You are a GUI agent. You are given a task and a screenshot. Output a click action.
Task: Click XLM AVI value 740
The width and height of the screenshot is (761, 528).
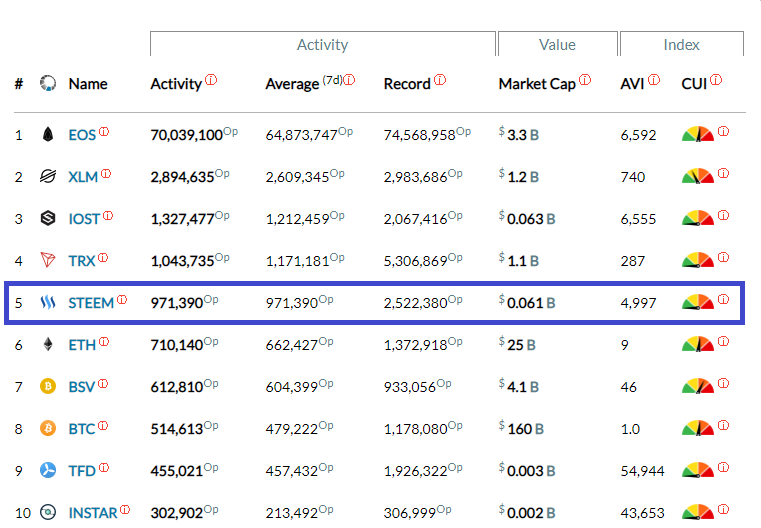pyautogui.click(x=632, y=177)
